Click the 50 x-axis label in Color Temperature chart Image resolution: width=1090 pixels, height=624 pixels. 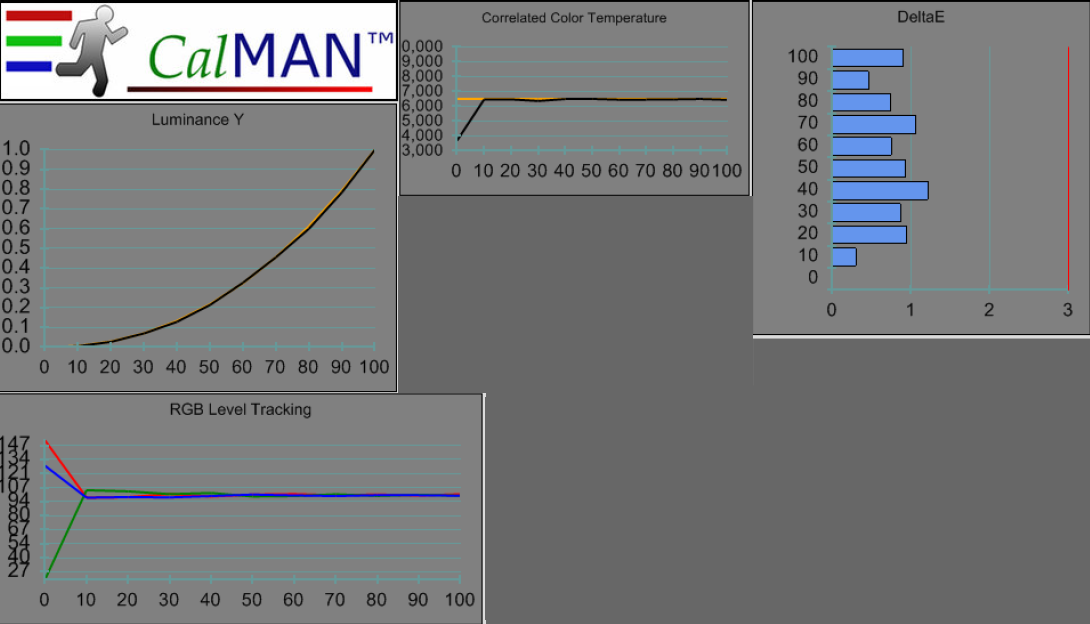tap(591, 171)
